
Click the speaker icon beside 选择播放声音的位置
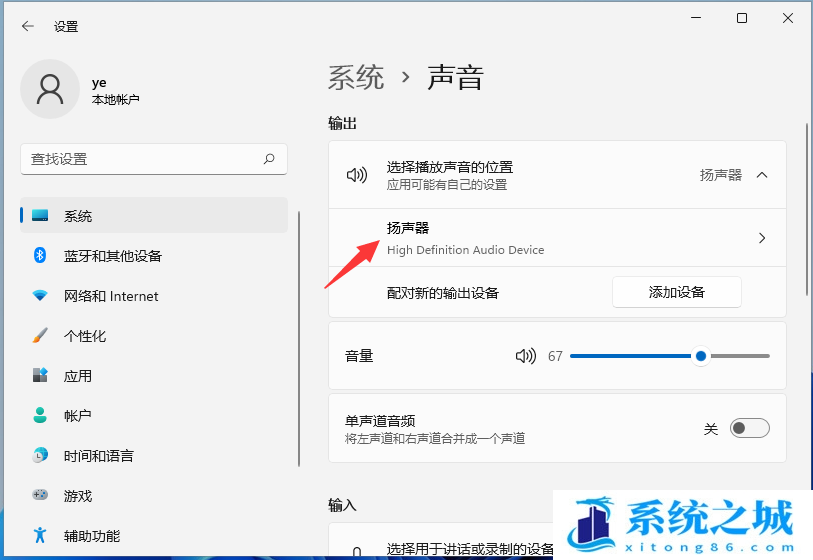[x=357, y=175]
